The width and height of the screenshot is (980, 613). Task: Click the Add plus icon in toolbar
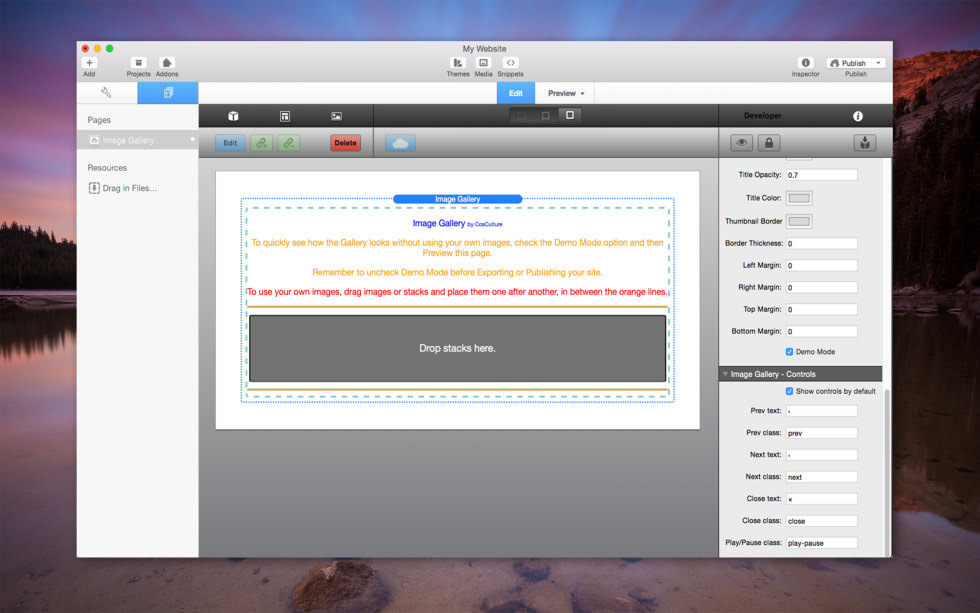coord(89,62)
